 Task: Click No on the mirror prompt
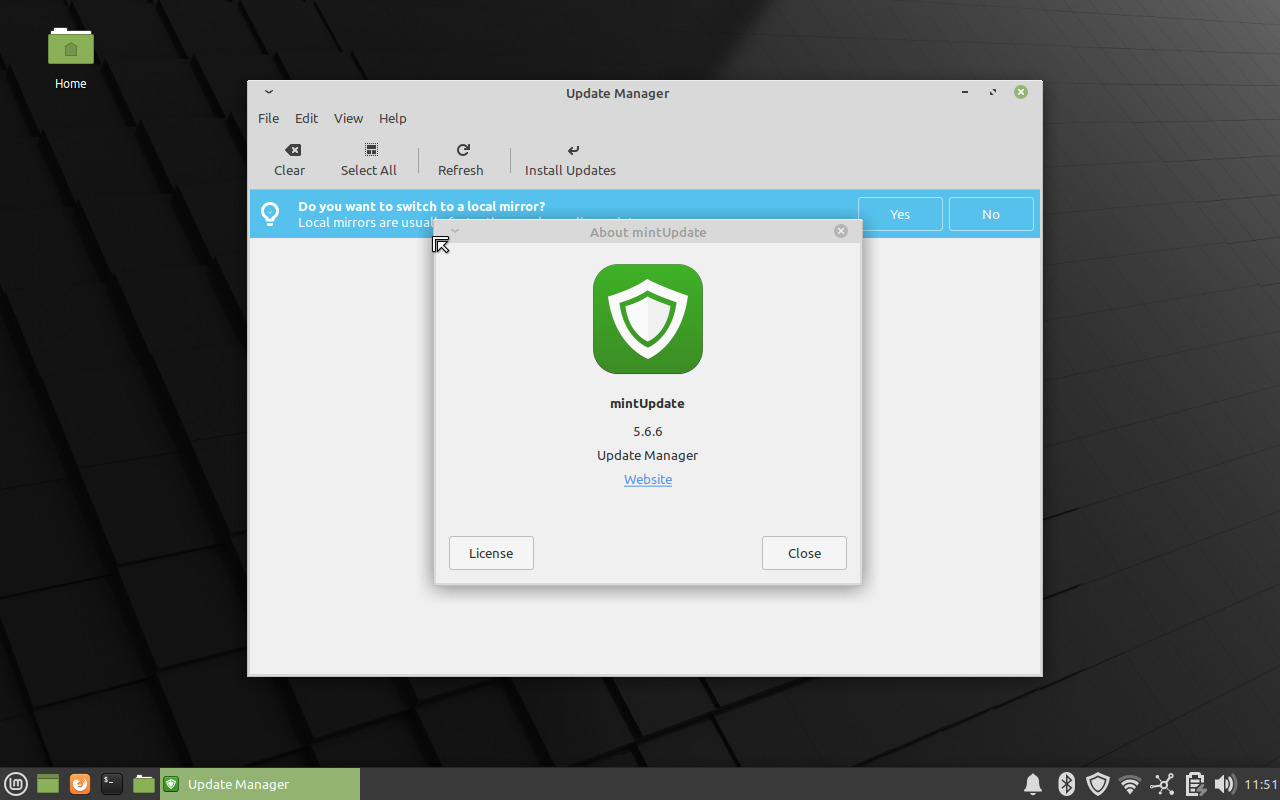(991, 214)
